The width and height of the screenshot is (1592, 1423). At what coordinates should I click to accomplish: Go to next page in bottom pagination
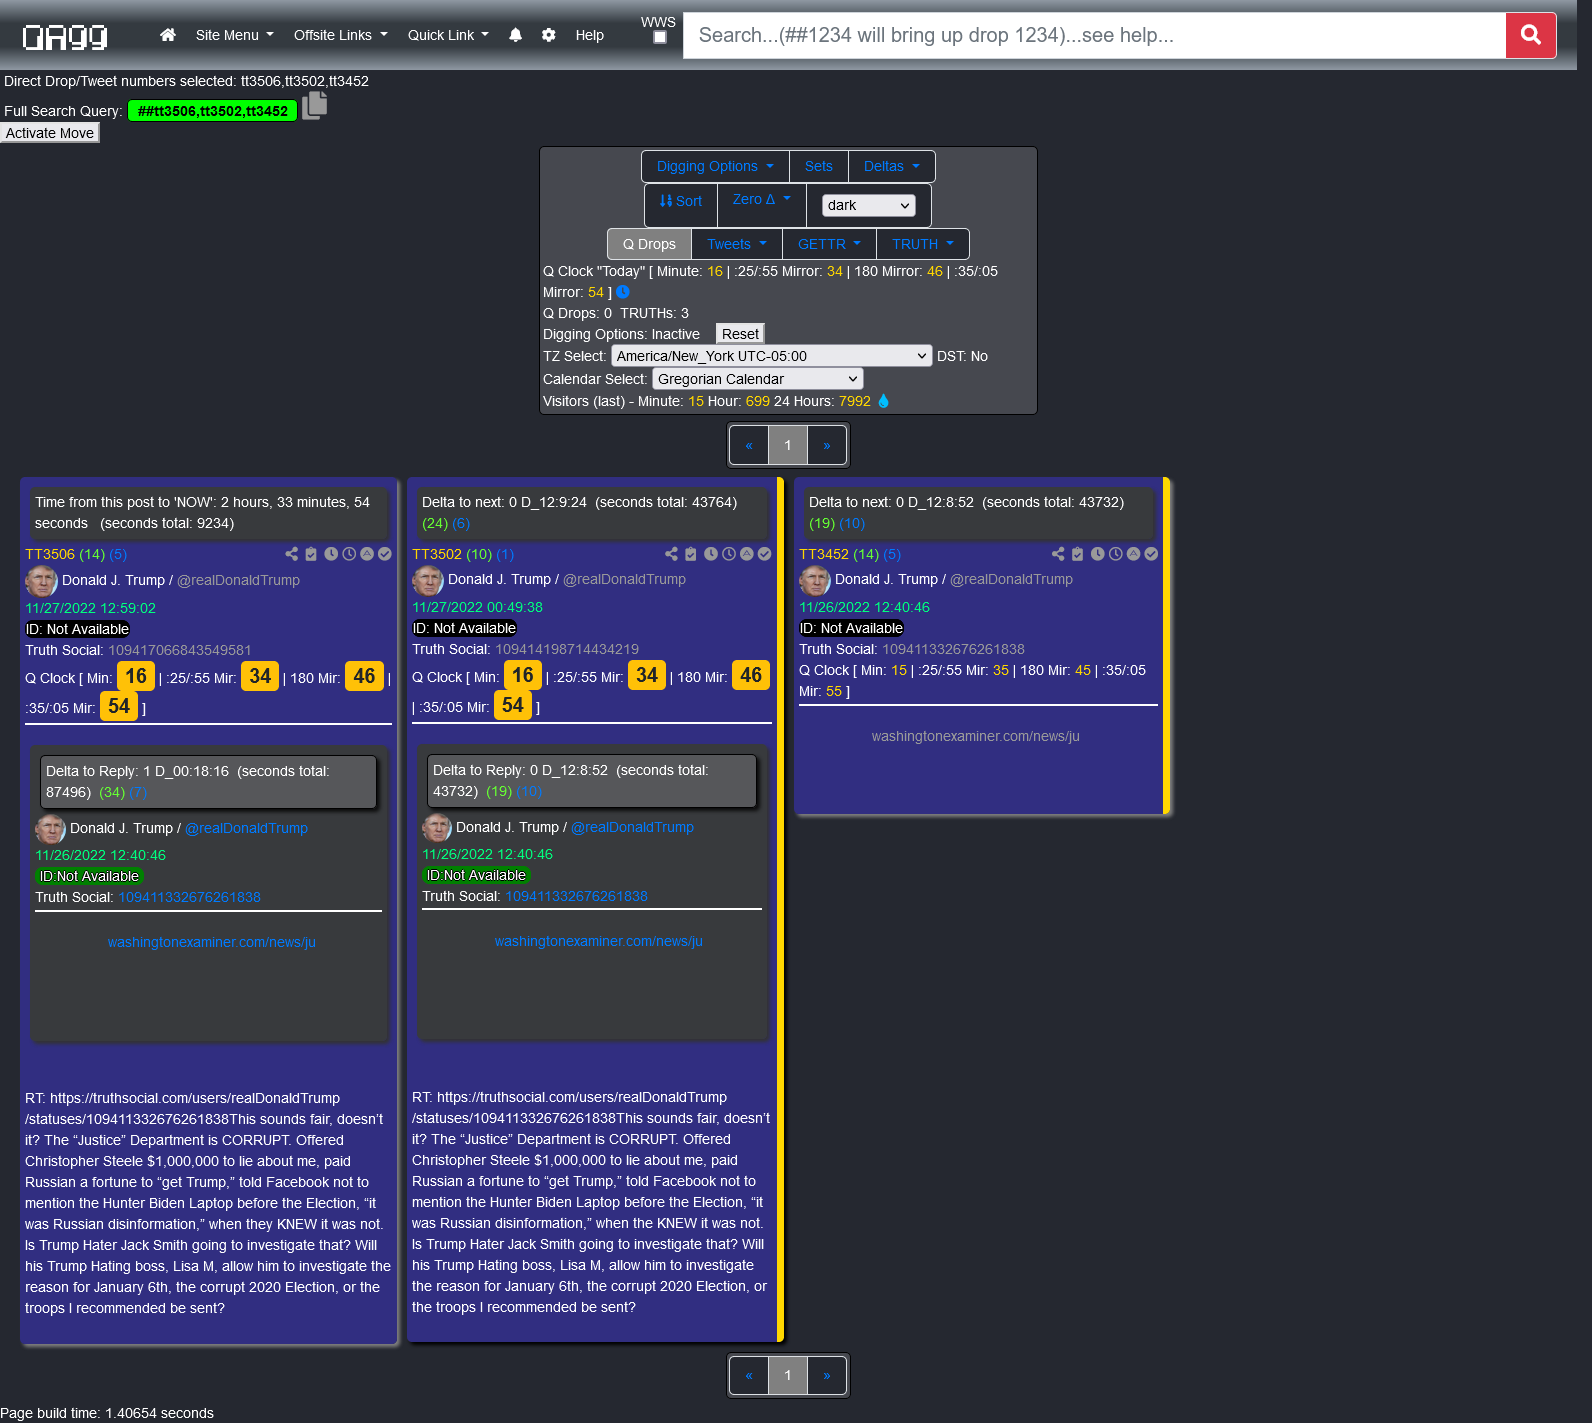827,1375
